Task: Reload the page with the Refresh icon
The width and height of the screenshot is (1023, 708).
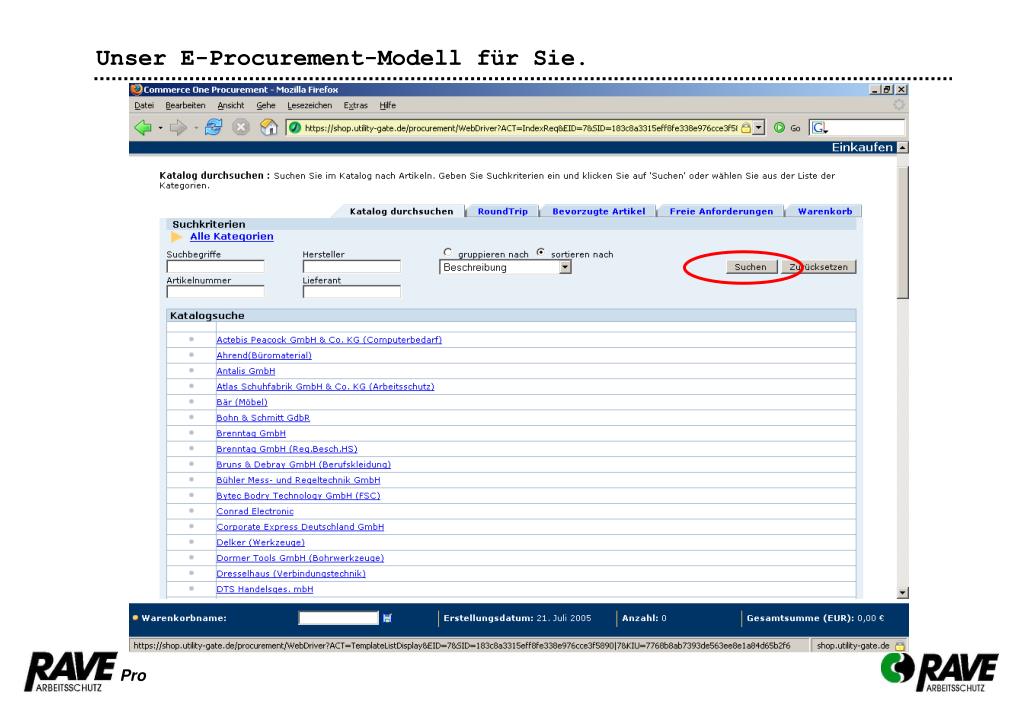Action: (x=213, y=128)
